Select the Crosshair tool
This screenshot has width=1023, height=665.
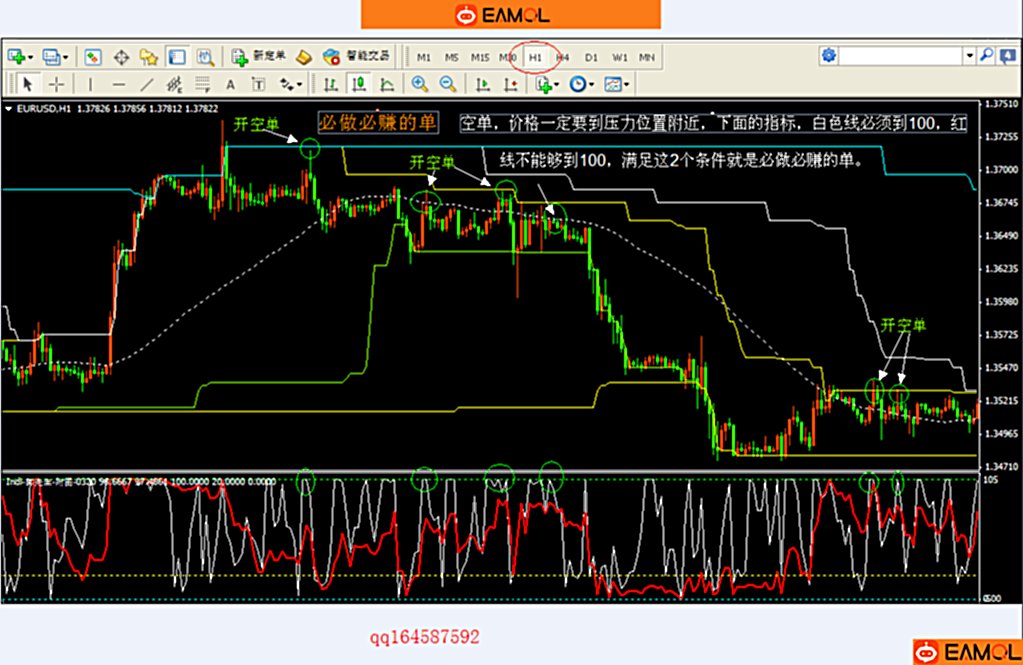[x=57, y=85]
